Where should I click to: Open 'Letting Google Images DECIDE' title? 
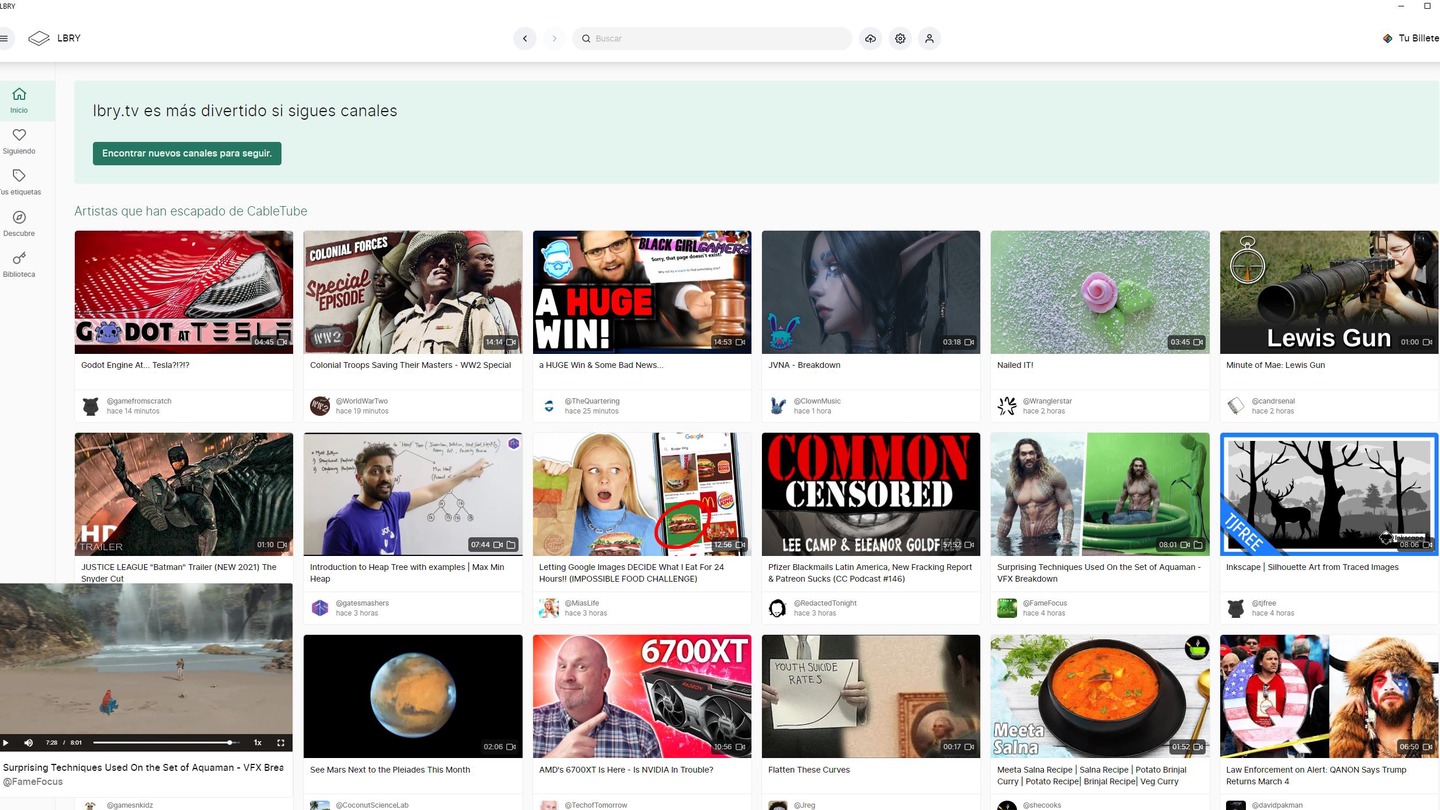click(x=632, y=573)
